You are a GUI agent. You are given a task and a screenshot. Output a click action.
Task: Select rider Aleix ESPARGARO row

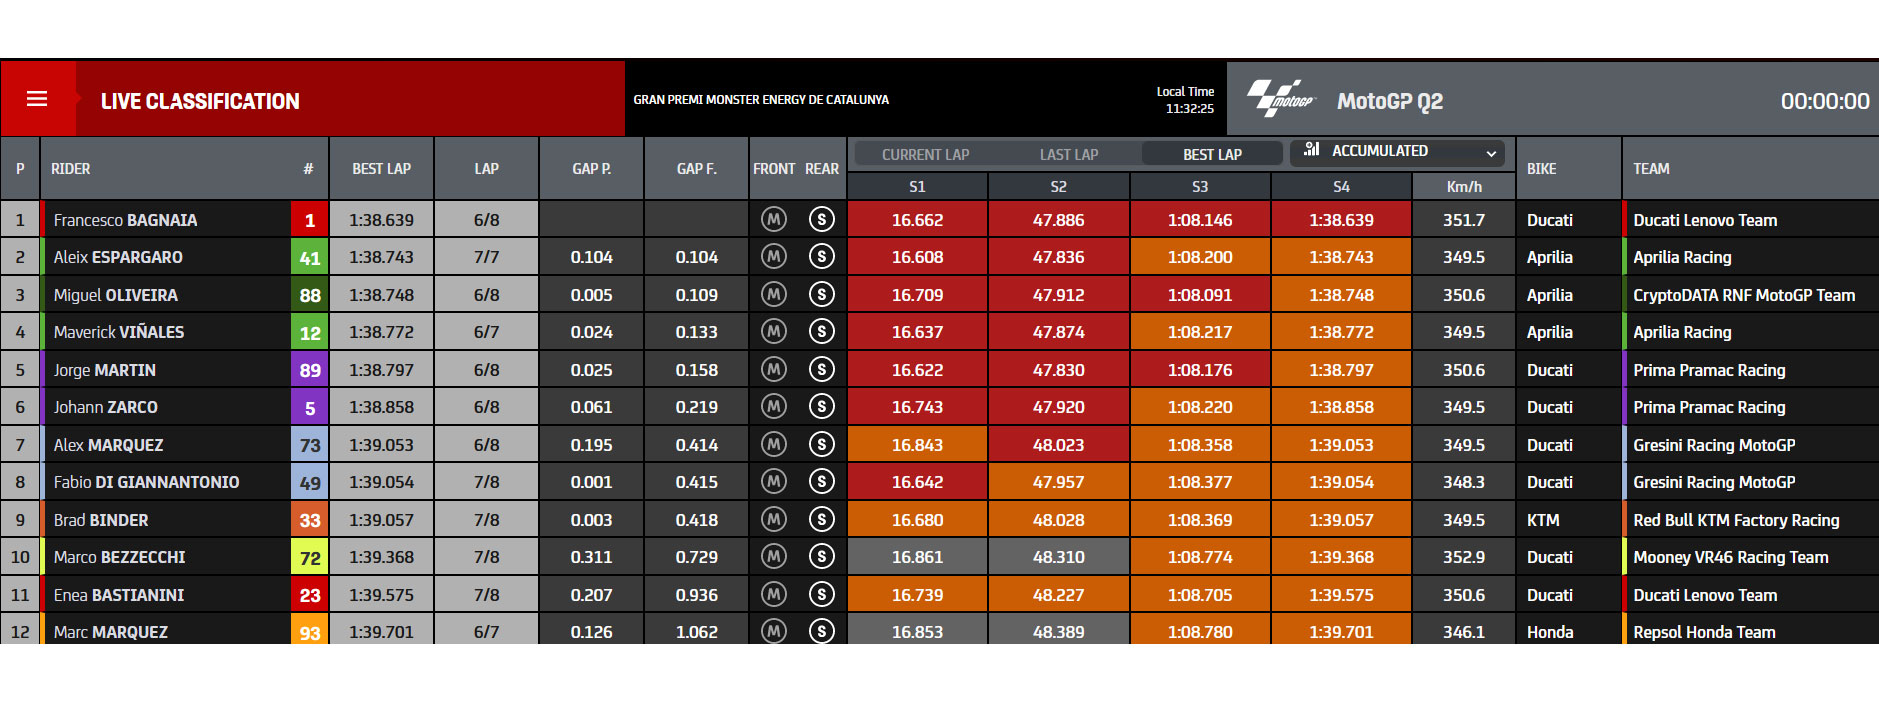pyautogui.click(x=939, y=257)
